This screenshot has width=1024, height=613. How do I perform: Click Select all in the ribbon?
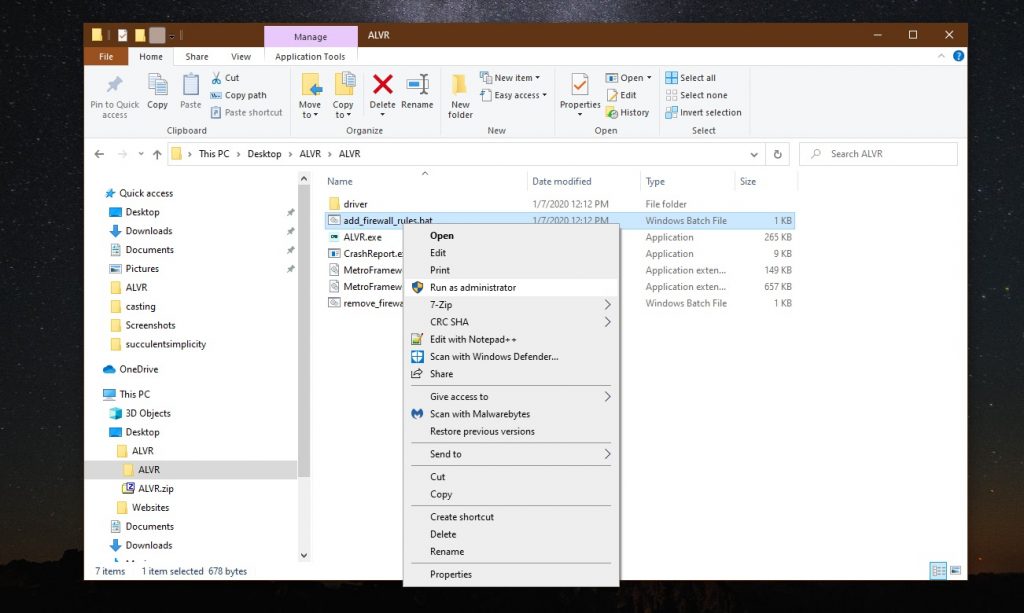pos(690,78)
